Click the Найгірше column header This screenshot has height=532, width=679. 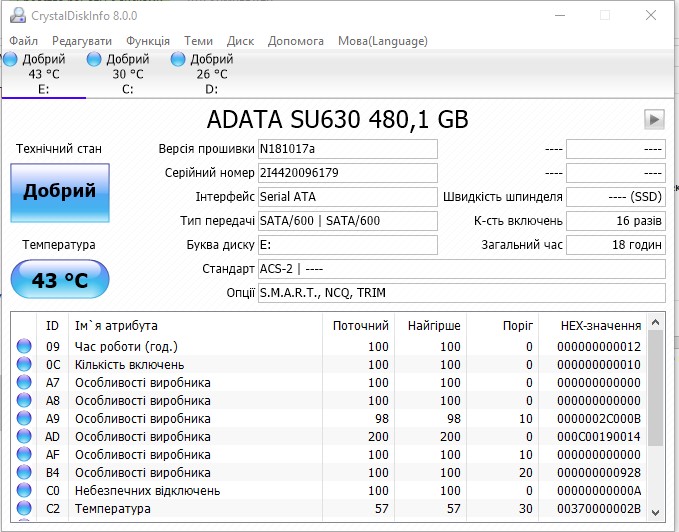pyautogui.click(x=430, y=326)
